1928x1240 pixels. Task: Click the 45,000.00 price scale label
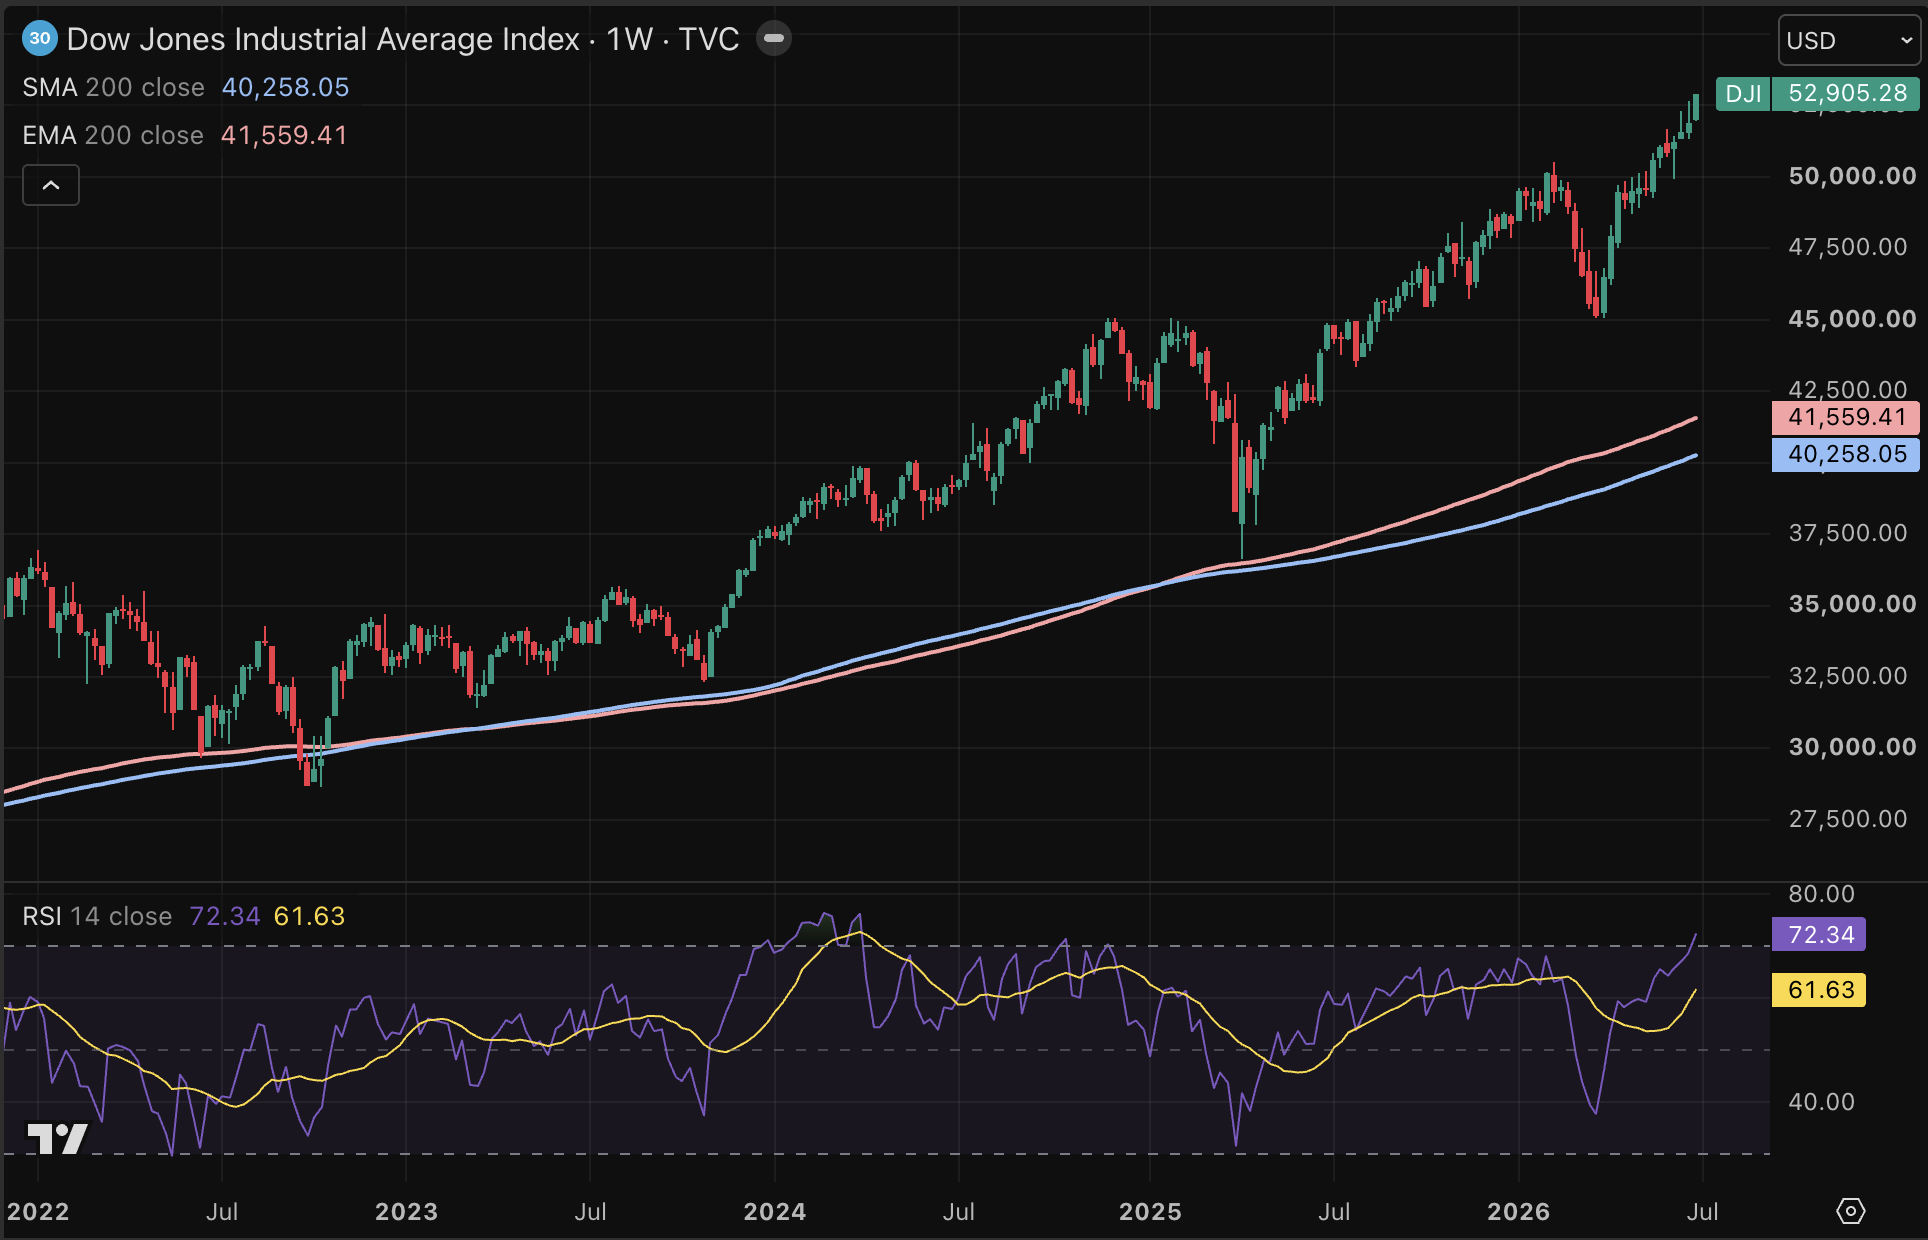[1852, 319]
